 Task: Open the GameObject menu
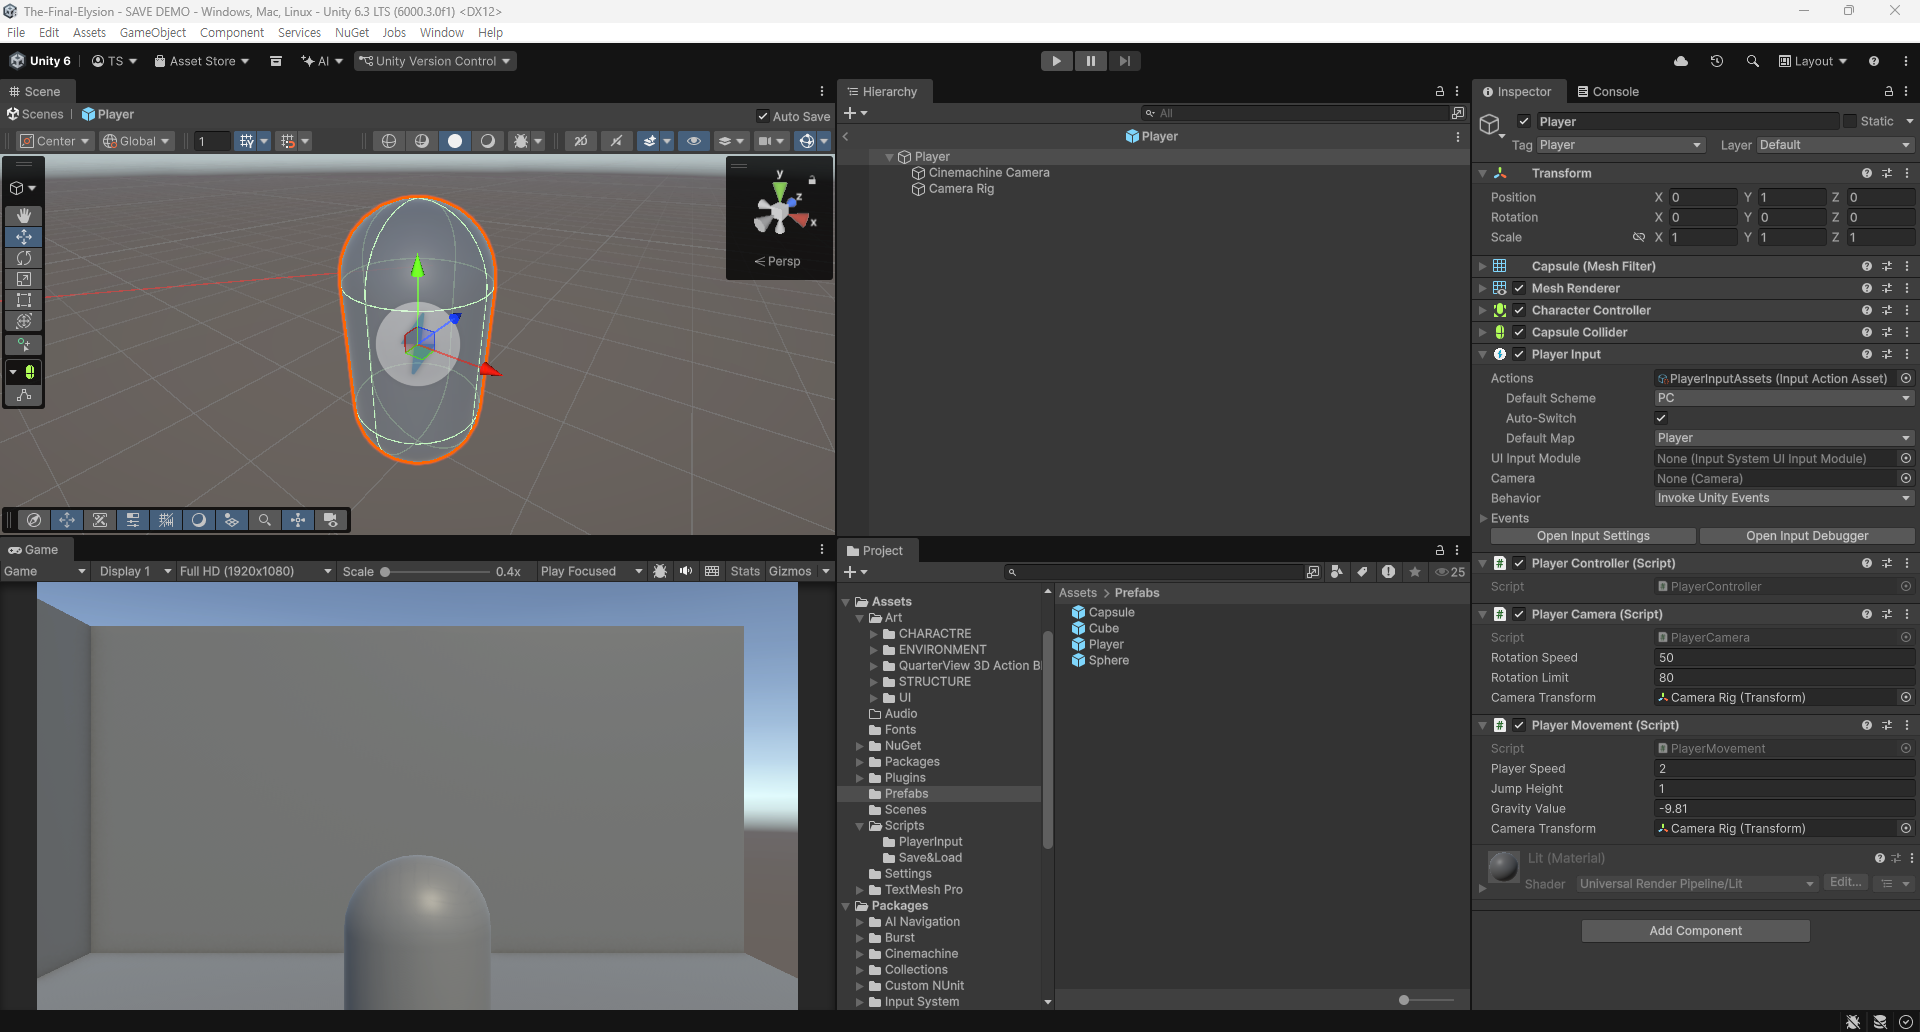point(153,32)
